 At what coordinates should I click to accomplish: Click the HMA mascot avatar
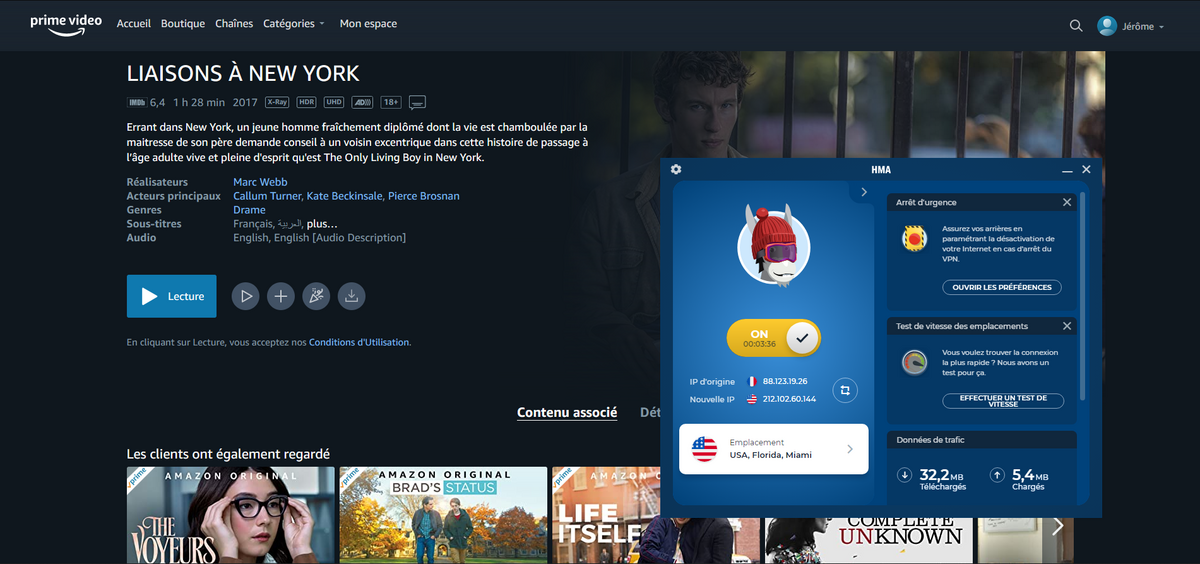(772, 245)
